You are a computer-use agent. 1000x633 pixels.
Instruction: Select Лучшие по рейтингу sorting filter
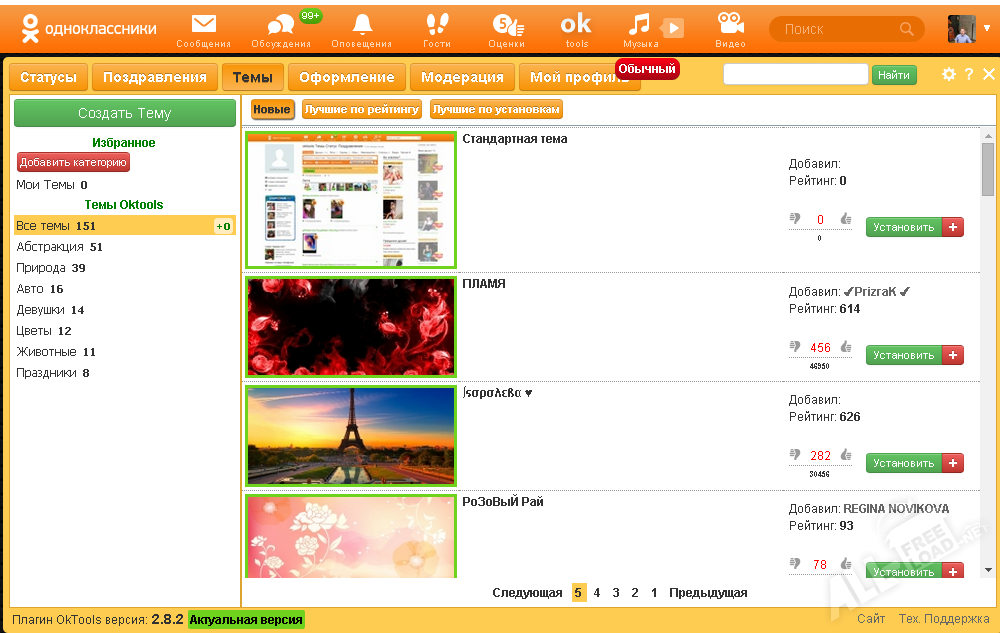pyautogui.click(x=362, y=110)
